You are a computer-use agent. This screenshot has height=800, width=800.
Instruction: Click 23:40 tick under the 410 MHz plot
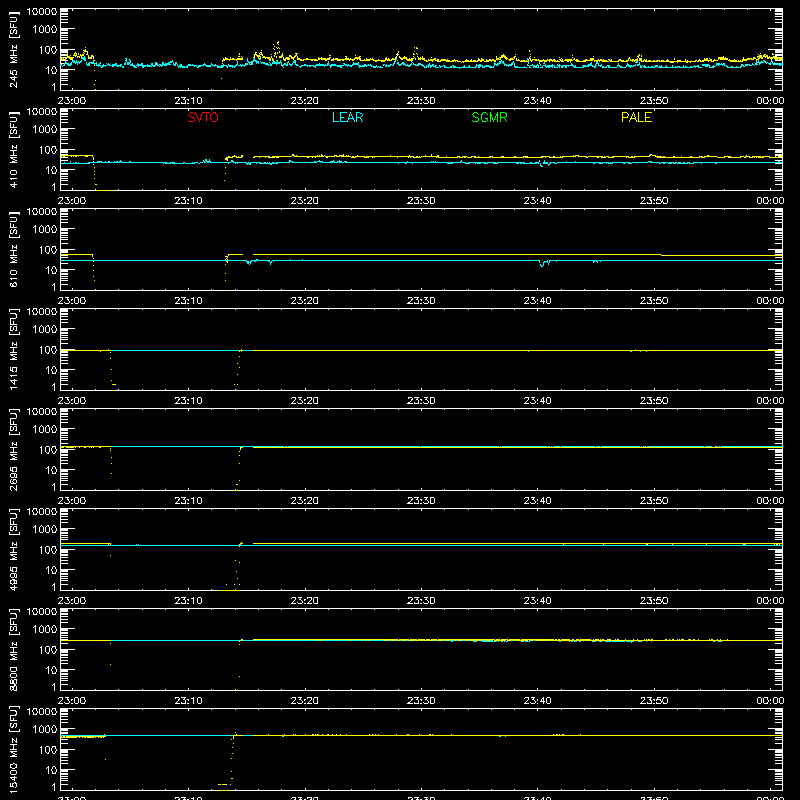tap(537, 201)
